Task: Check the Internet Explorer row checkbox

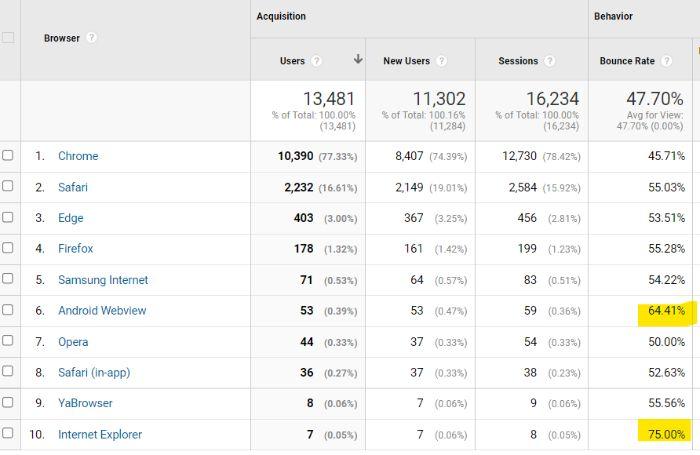Action: coord(8,433)
